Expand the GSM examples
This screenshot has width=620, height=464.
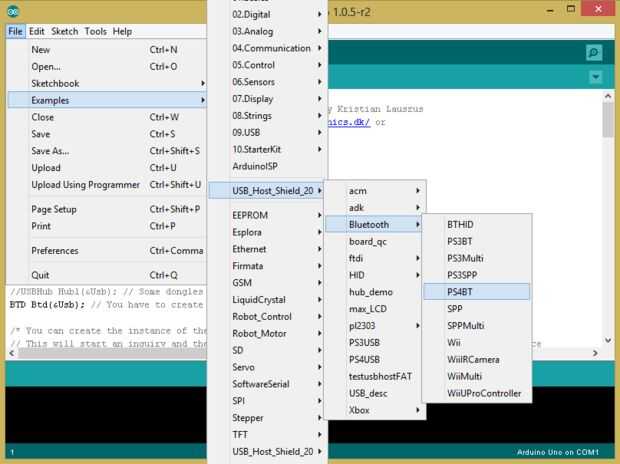point(267,283)
